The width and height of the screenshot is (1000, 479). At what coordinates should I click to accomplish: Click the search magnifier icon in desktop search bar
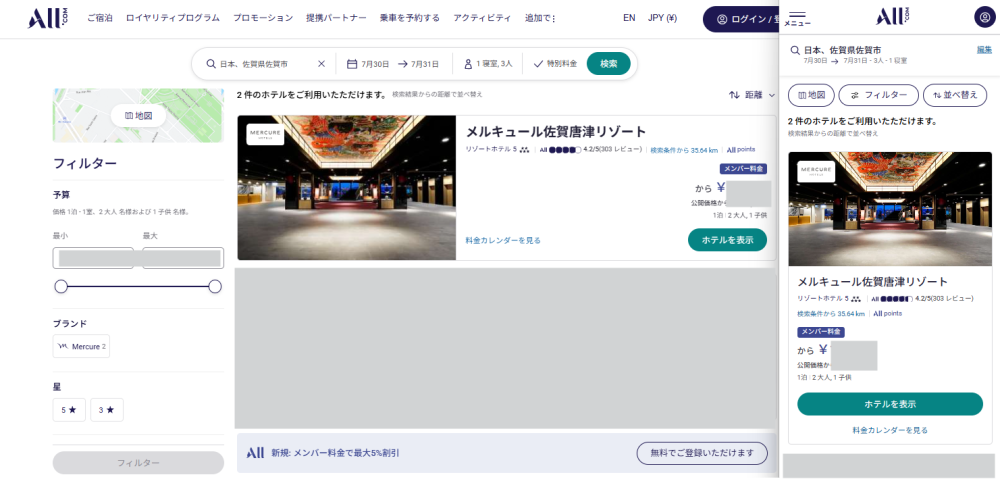pos(211,64)
